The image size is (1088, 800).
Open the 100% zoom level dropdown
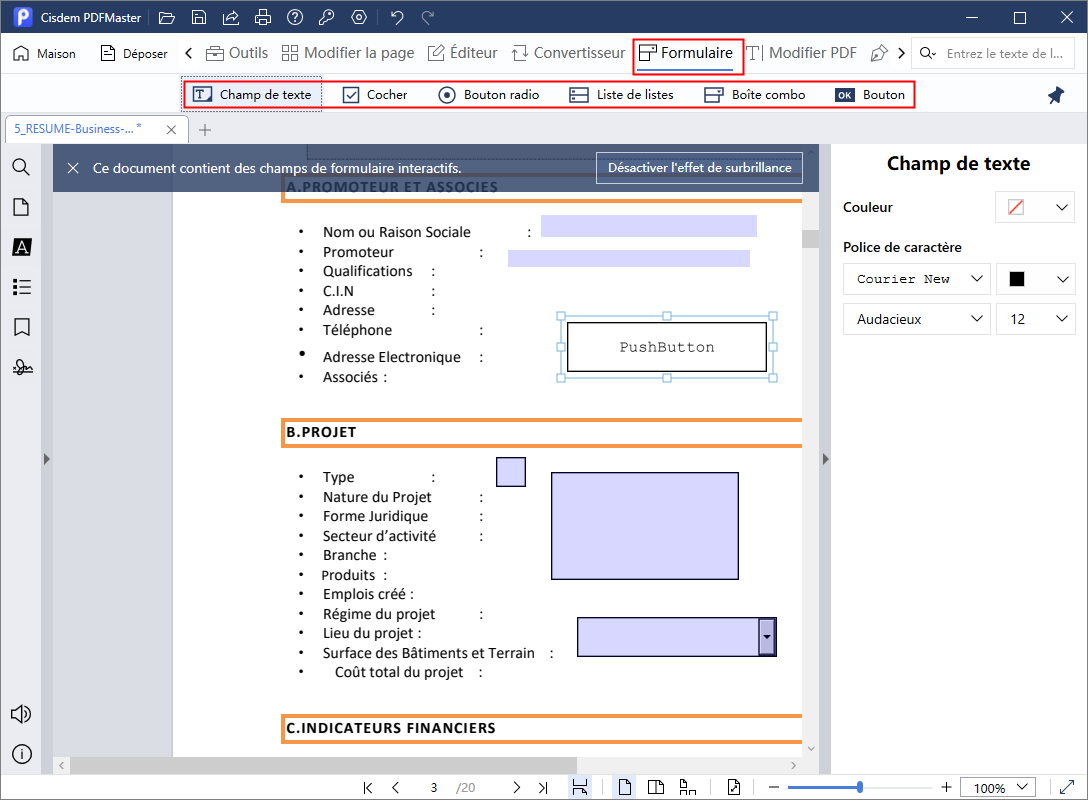click(x=998, y=788)
